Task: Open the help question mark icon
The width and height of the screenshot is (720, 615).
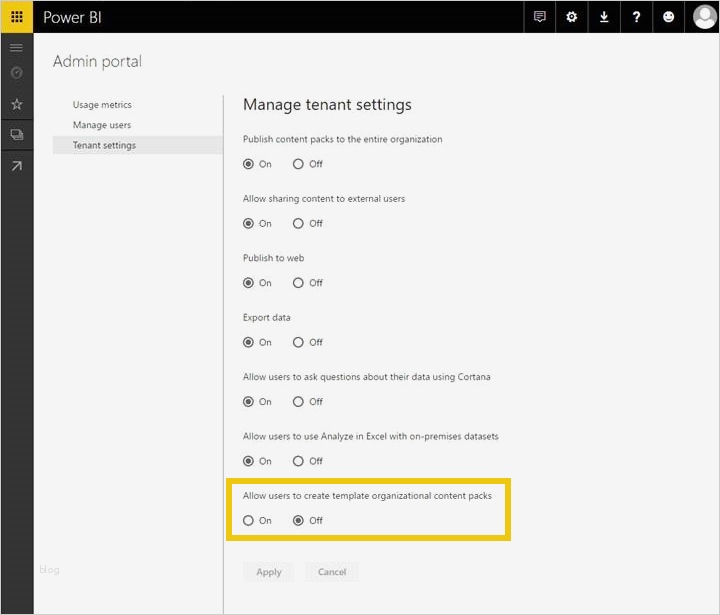Action: click(x=637, y=17)
